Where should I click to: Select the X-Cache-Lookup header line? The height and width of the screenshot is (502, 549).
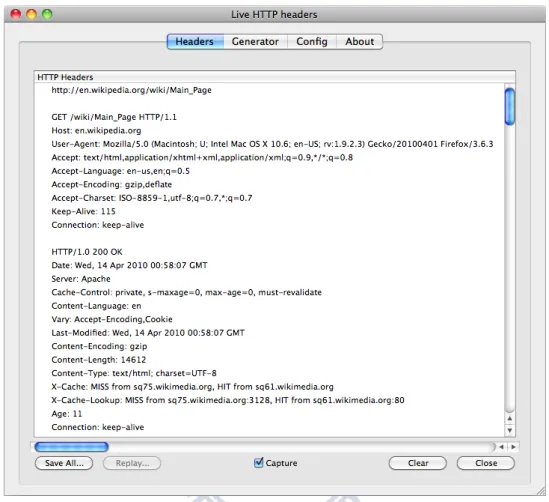[228, 400]
